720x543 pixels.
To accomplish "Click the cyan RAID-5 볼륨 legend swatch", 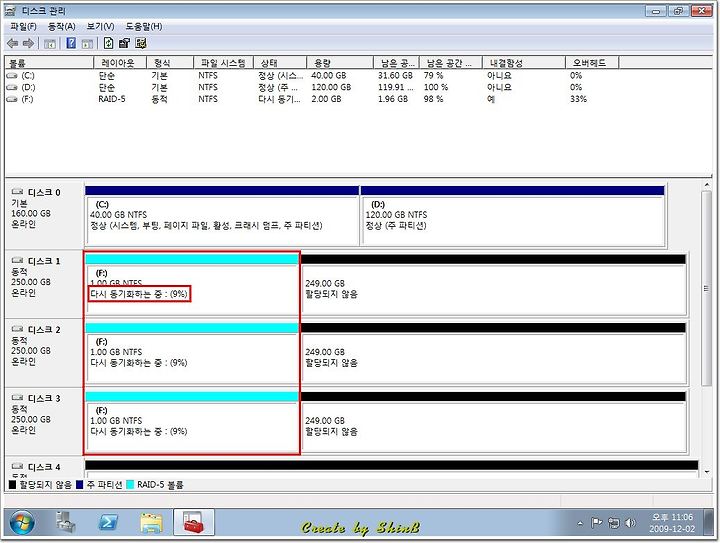I will pos(130,485).
